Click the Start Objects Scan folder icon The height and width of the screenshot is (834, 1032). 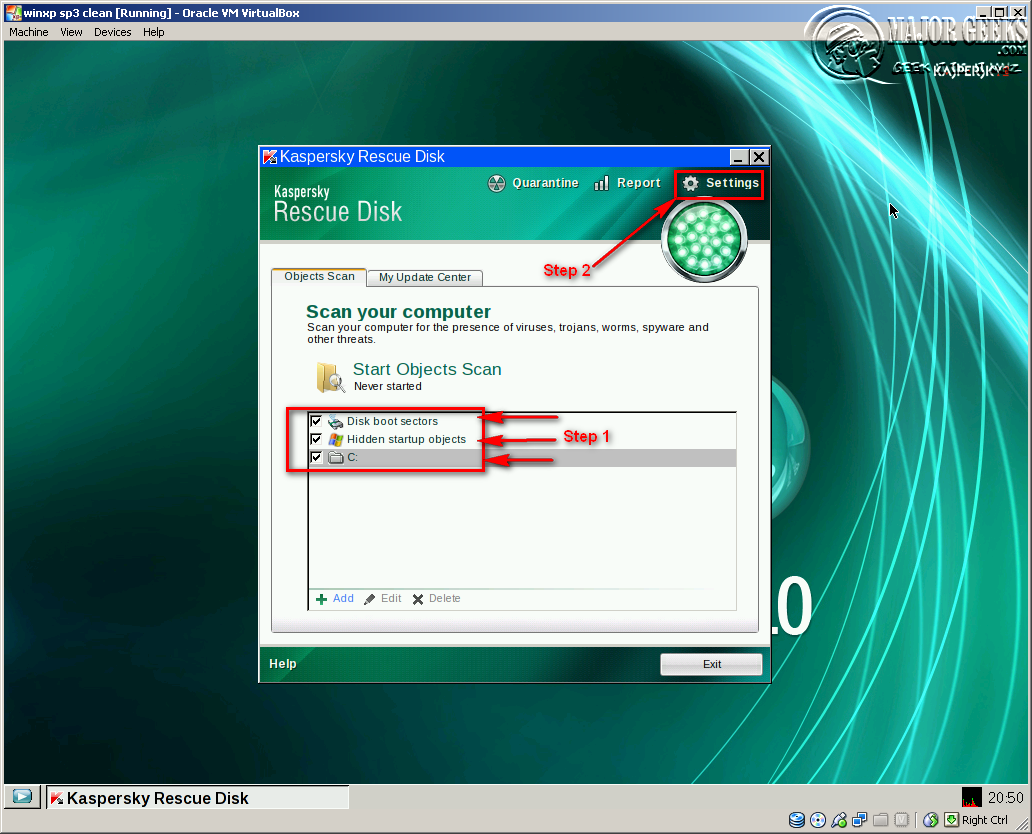pyautogui.click(x=329, y=378)
